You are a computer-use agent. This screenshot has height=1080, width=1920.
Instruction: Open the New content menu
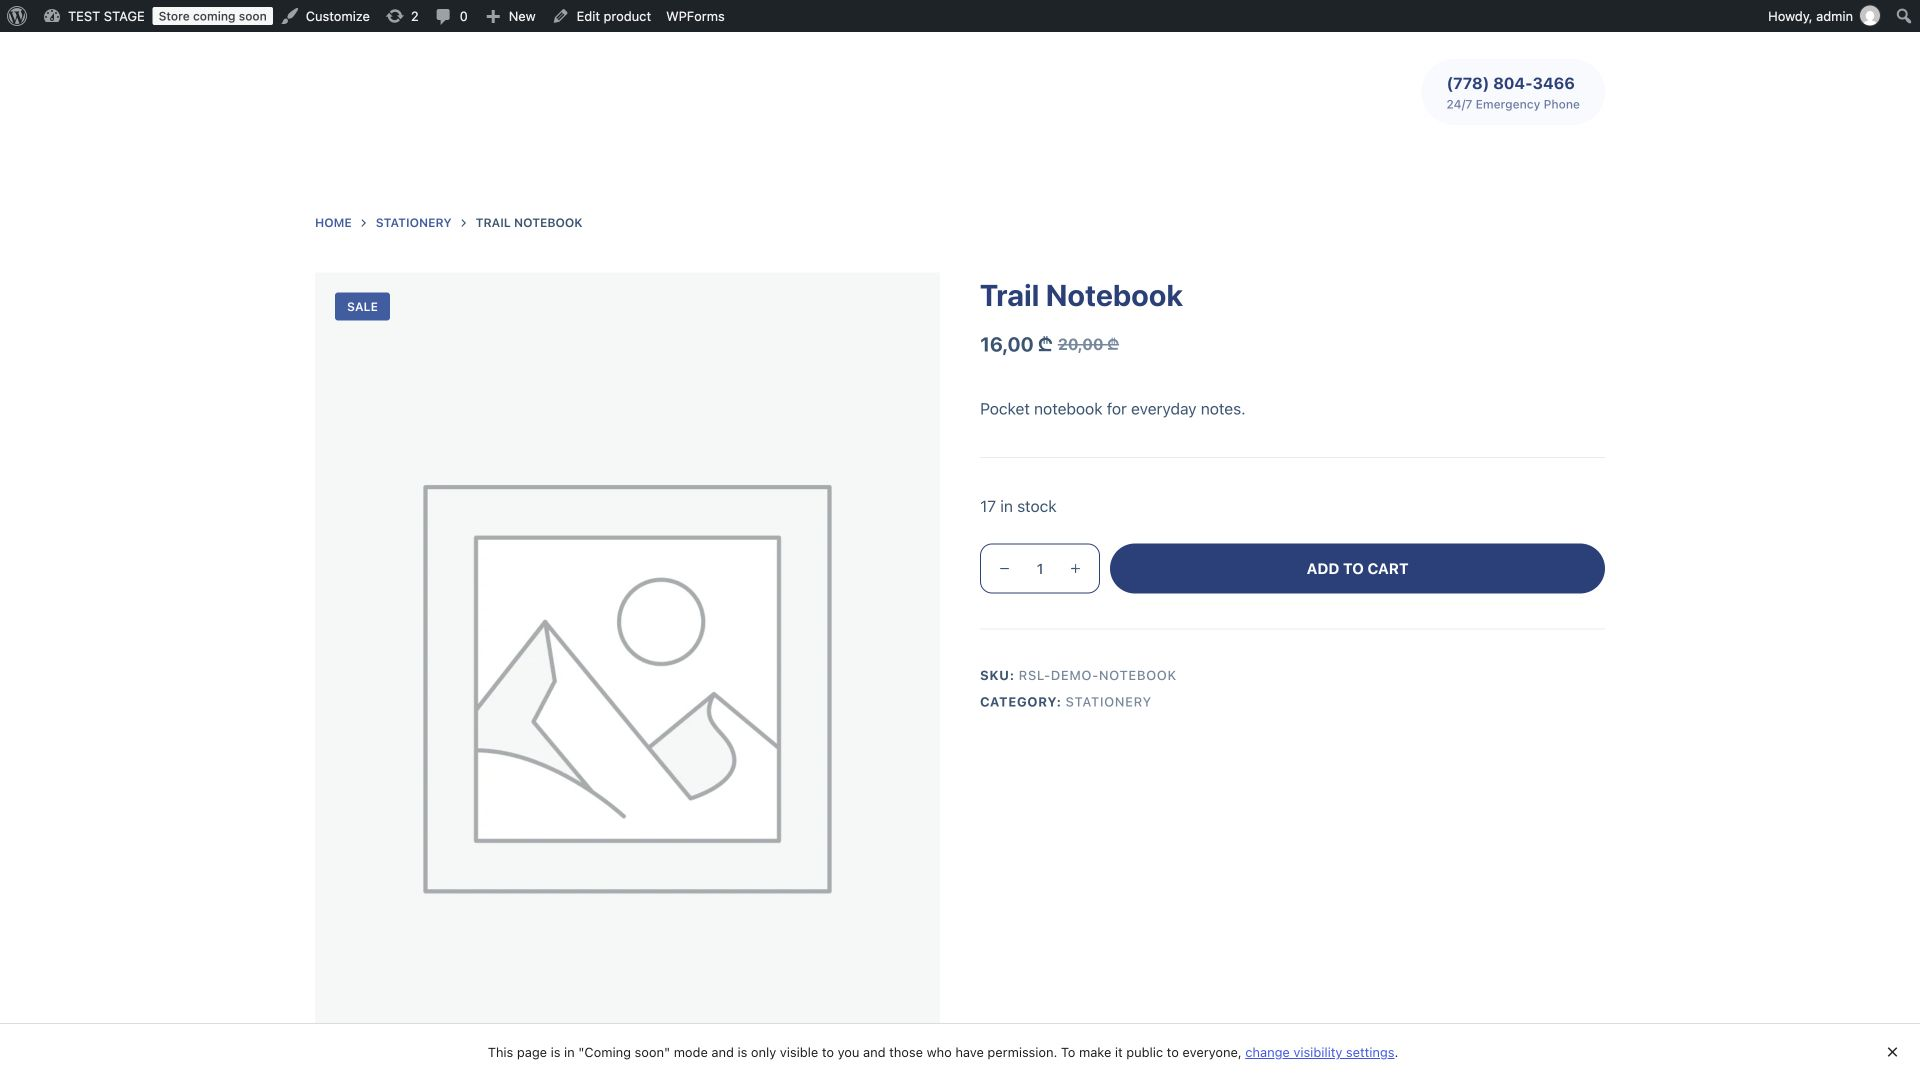click(510, 16)
